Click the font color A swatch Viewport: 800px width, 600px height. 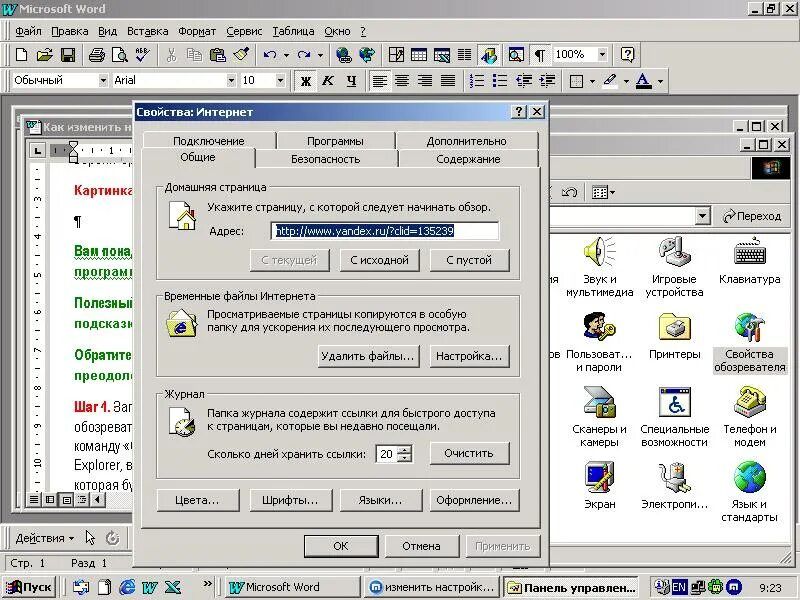pyautogui.click(x=643, y=81)
